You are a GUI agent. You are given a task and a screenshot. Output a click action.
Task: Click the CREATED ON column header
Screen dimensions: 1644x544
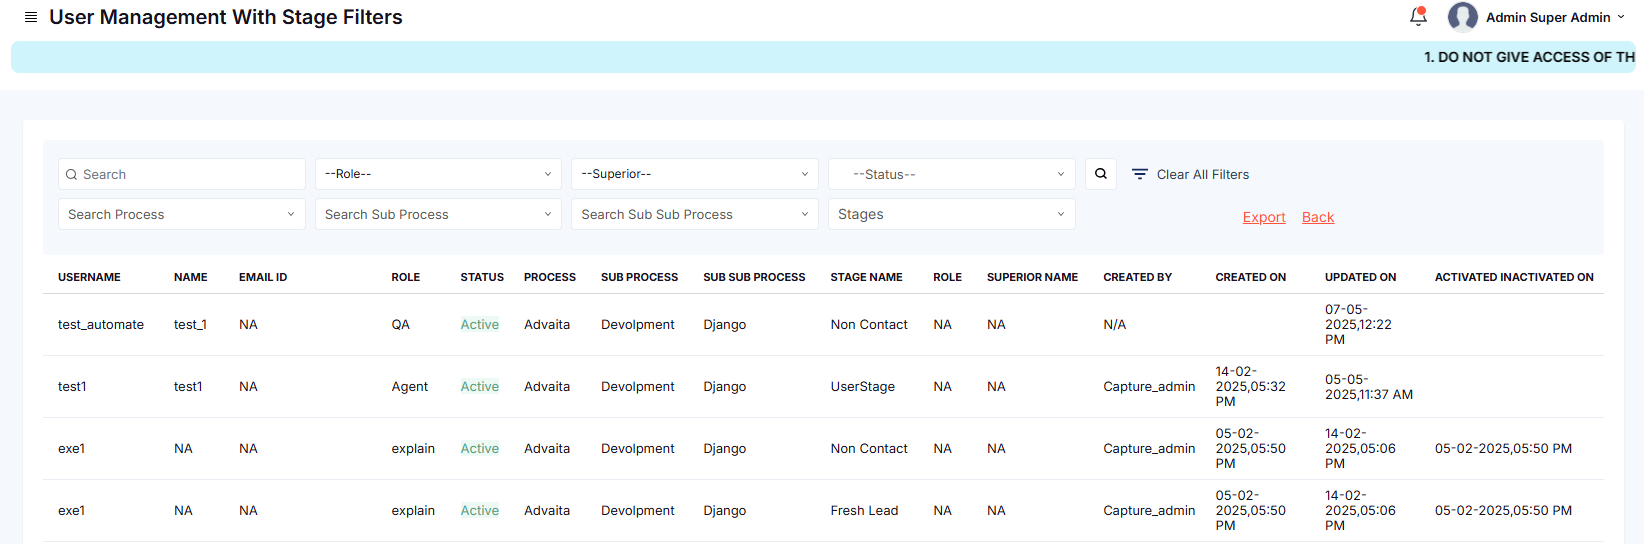pos(1251,277)
